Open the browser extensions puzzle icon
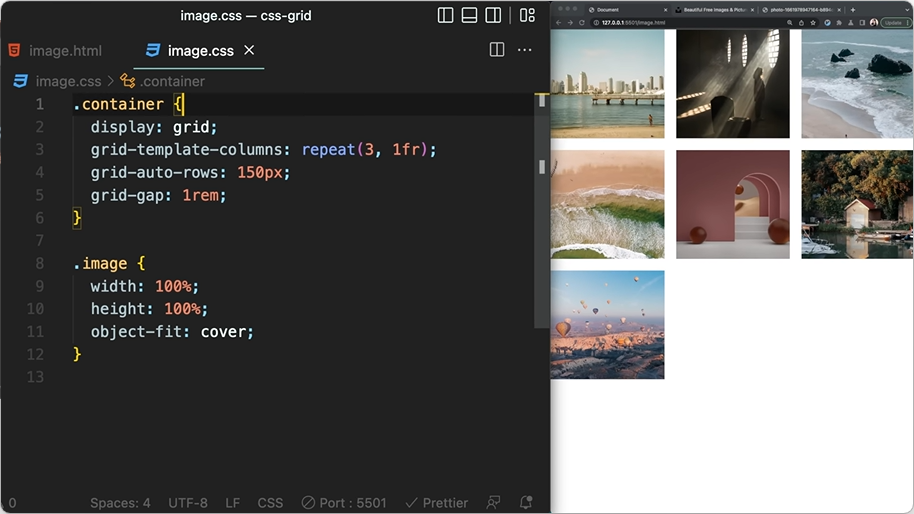The width and height of the screenshot is (914, 514). point(839,23)
